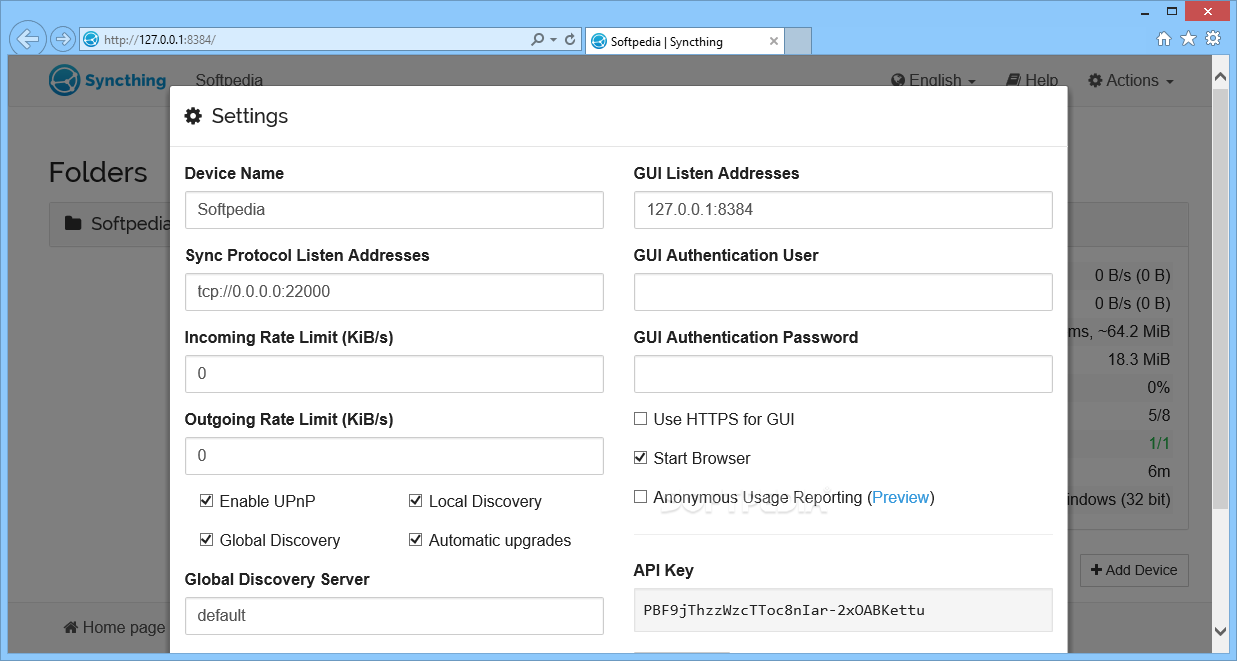Click the GUI Authentication User field
Screen dimensions: 1237x661
coord(843,292)
